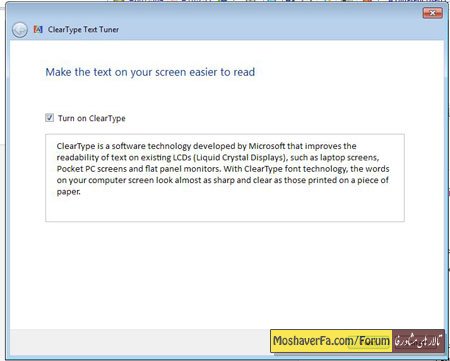Image resolution: width=450 pixels, height=361 pixels.
Task: Click the word 'paper.' ending the description
Action: pyautogui.click(x=68, y=192)
